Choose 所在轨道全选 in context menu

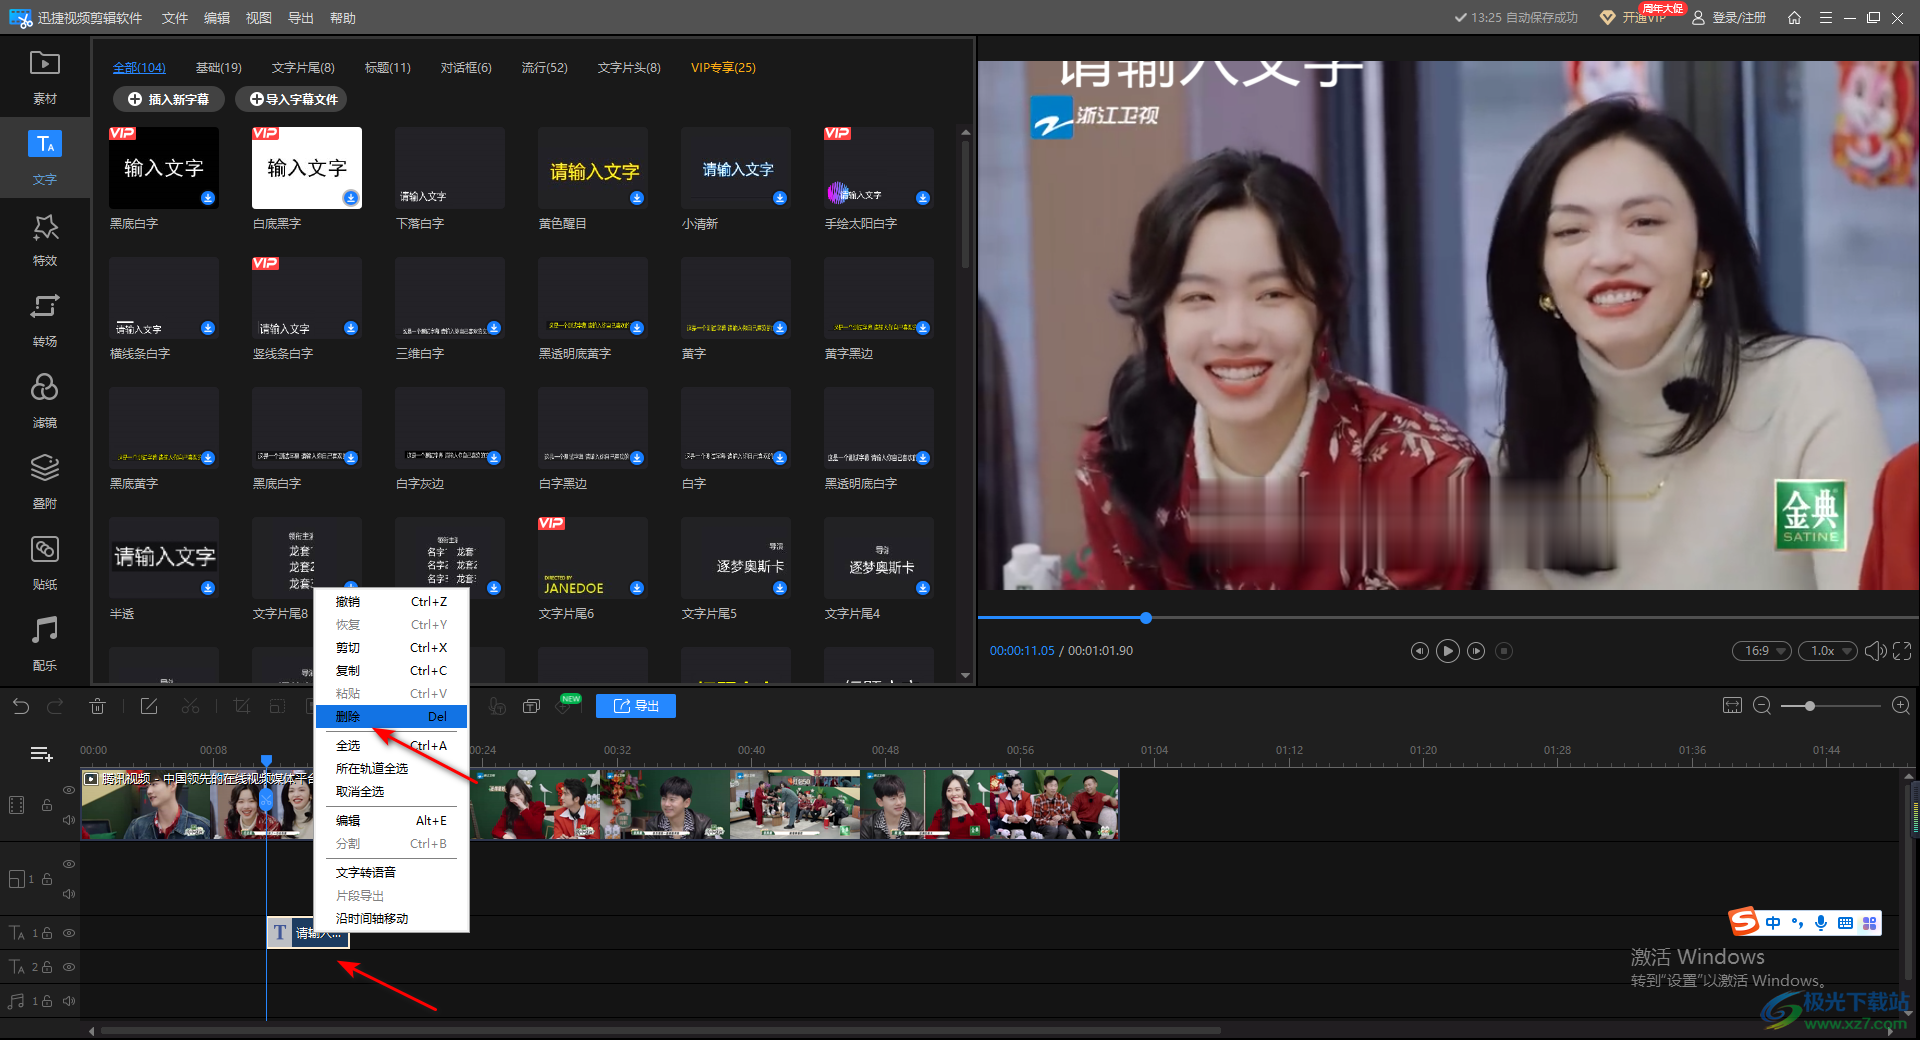pyautogui.click(x=391, y=769)
